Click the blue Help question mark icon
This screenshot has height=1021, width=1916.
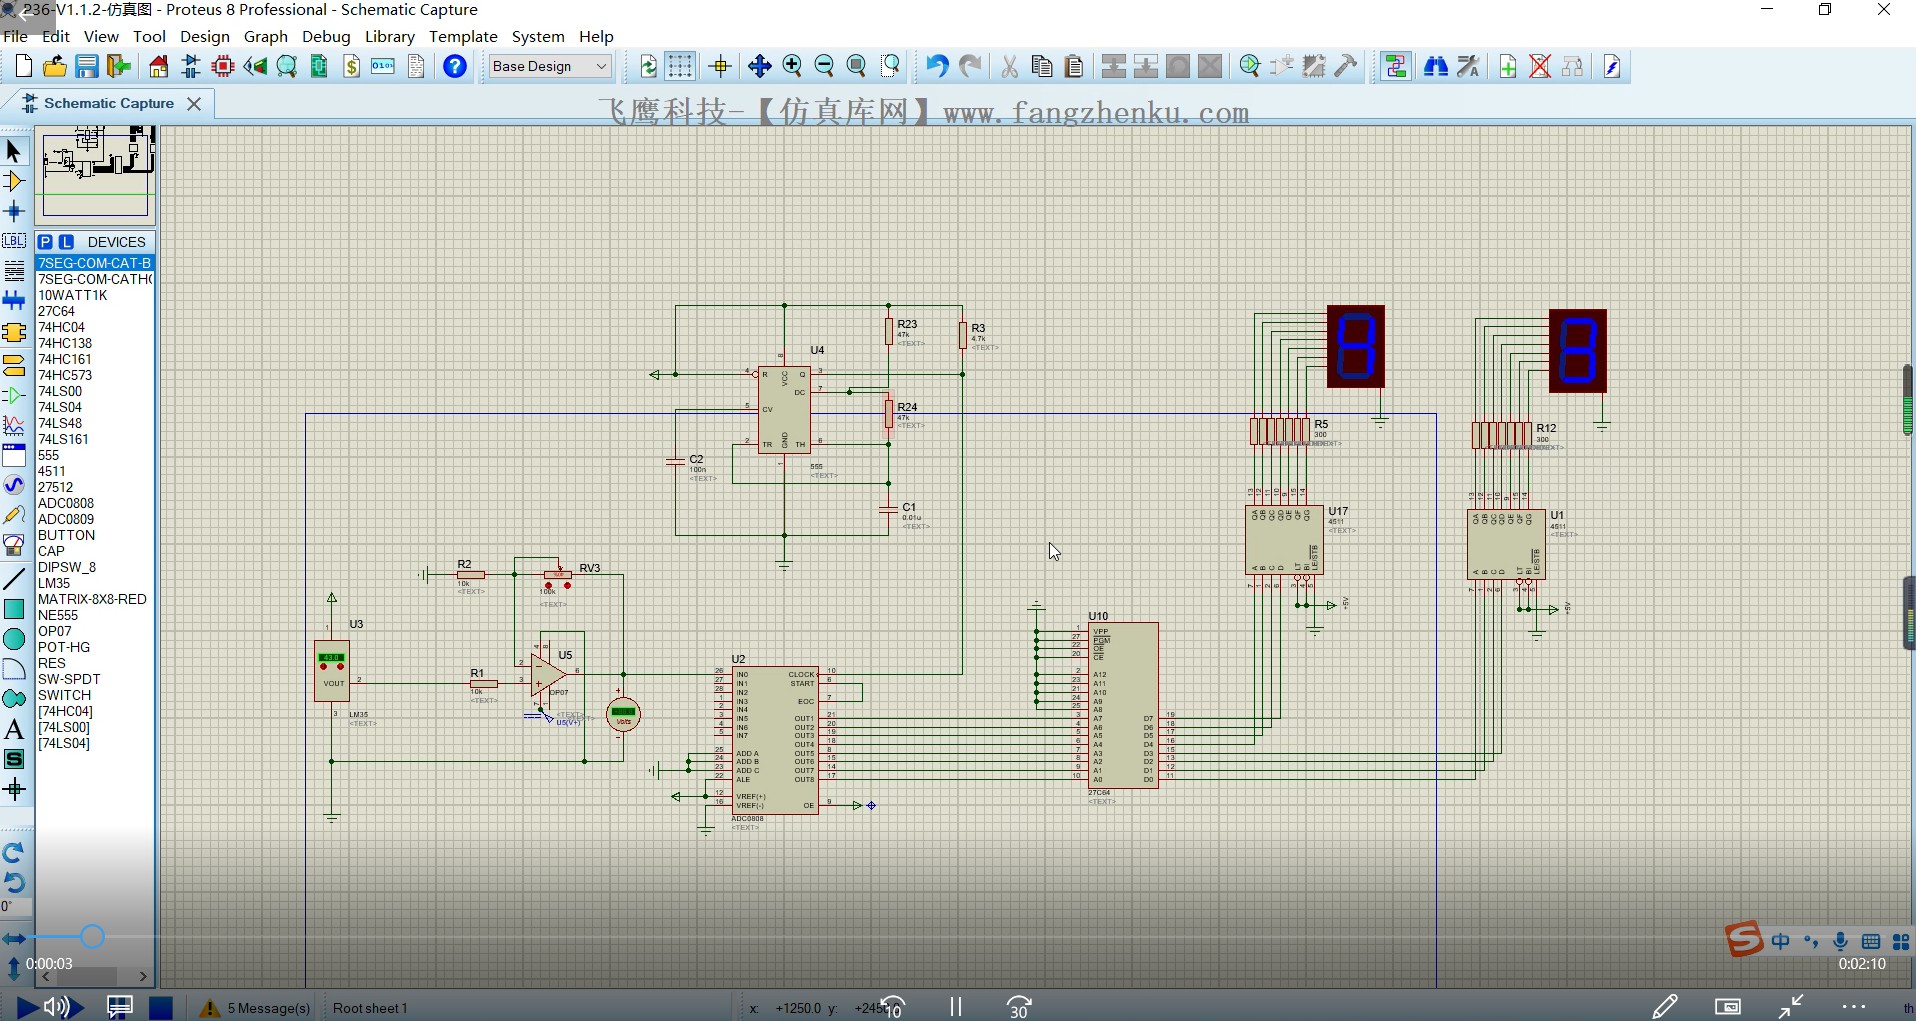[455, 67]
